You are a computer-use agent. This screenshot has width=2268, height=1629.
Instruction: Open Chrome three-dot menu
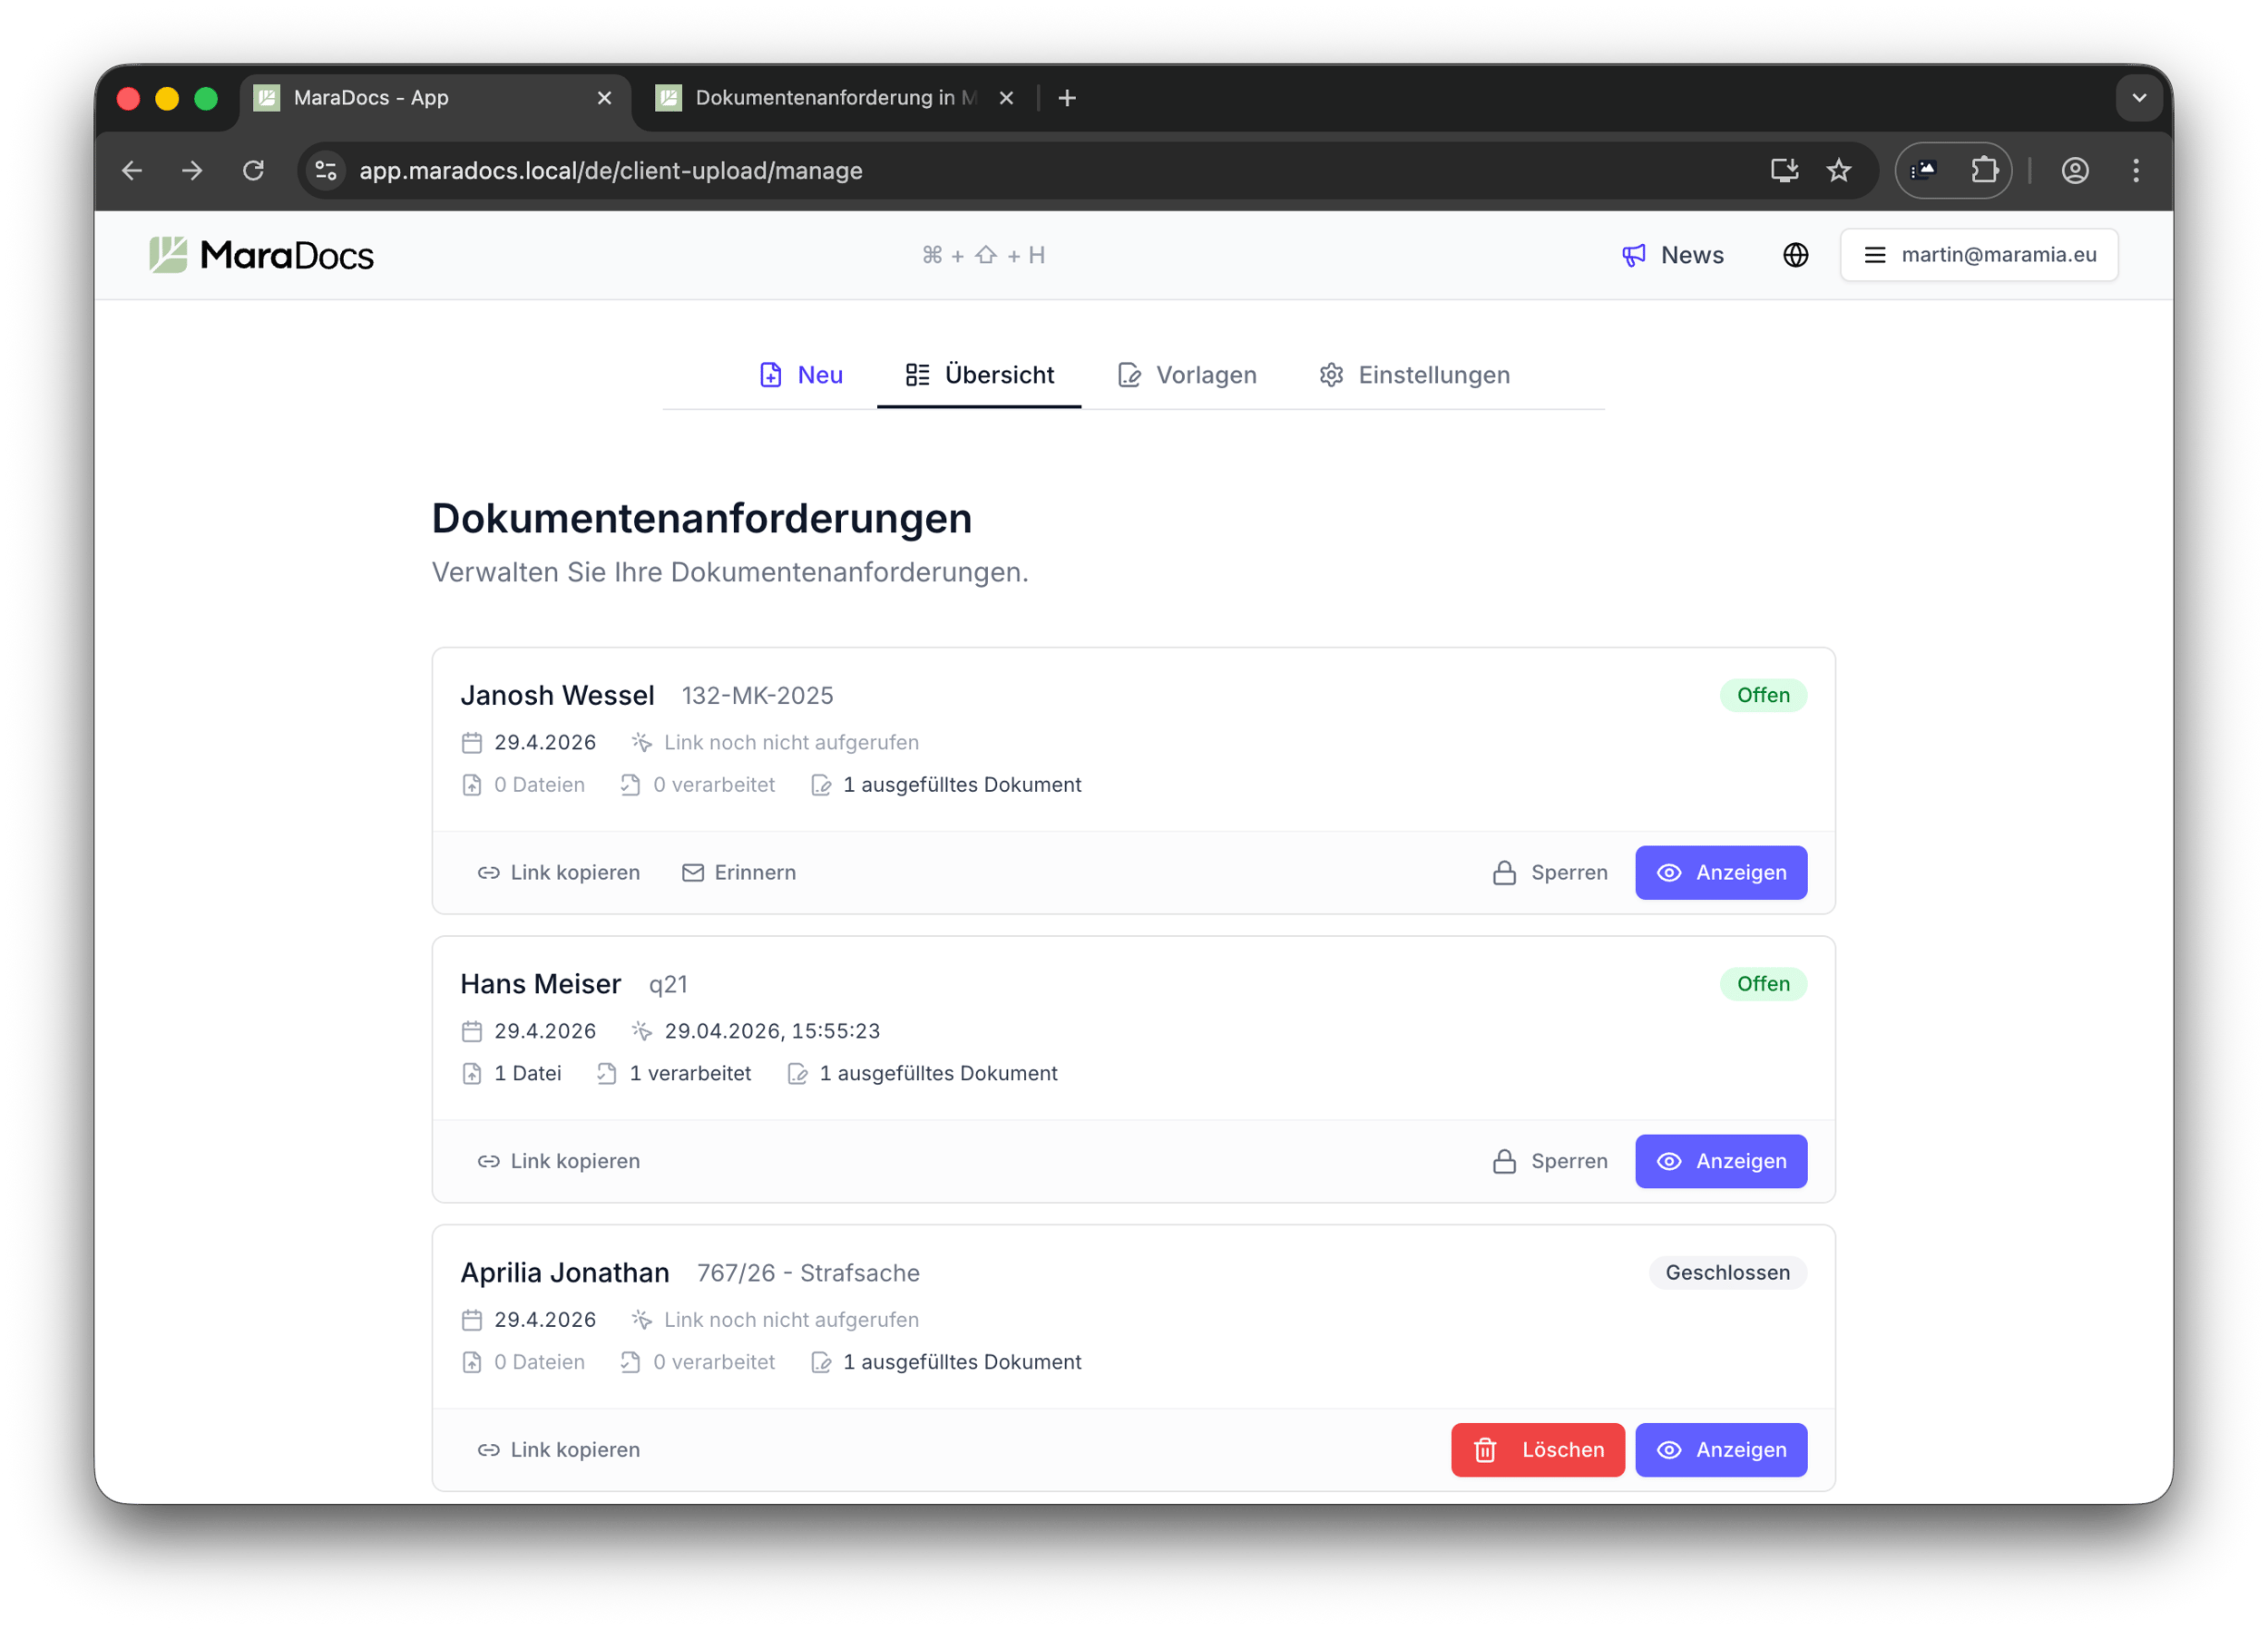click(x=2136, y=171)
